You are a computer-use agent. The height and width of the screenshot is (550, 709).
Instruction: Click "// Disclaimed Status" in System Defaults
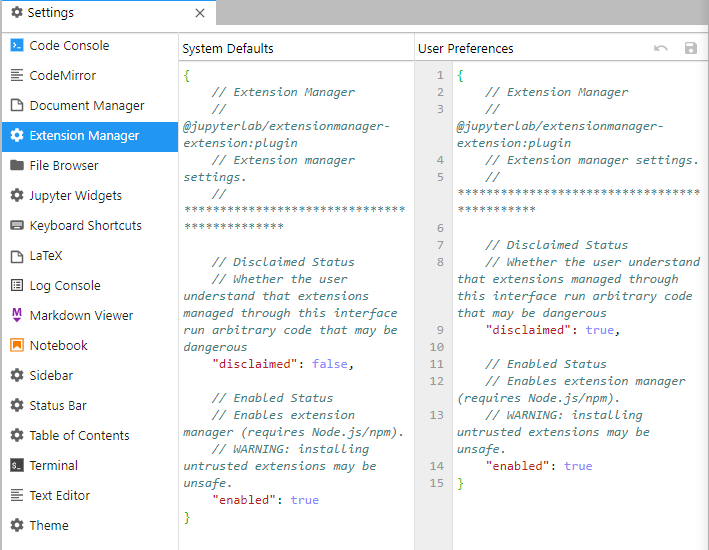pyautogui.click(x=283, y=262)
